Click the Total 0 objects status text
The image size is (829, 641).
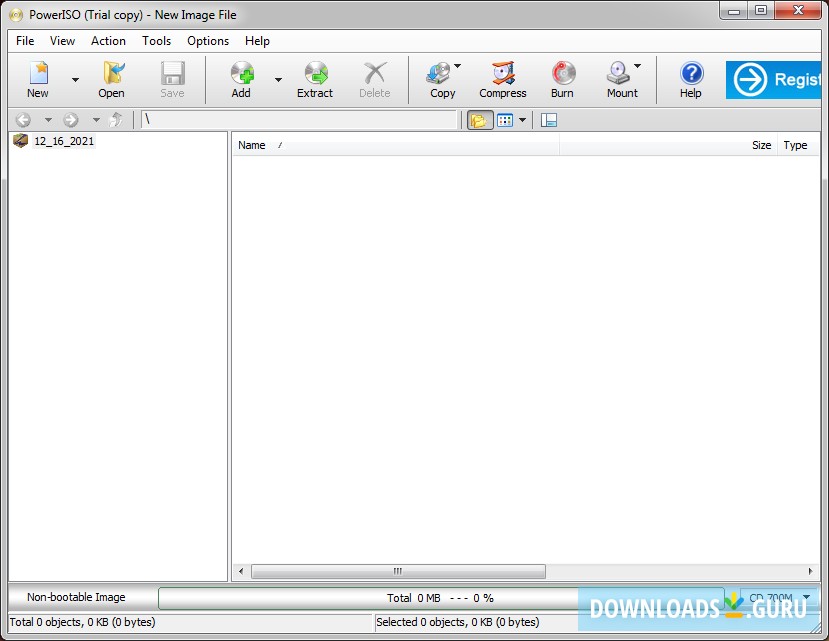coord(82,622)
